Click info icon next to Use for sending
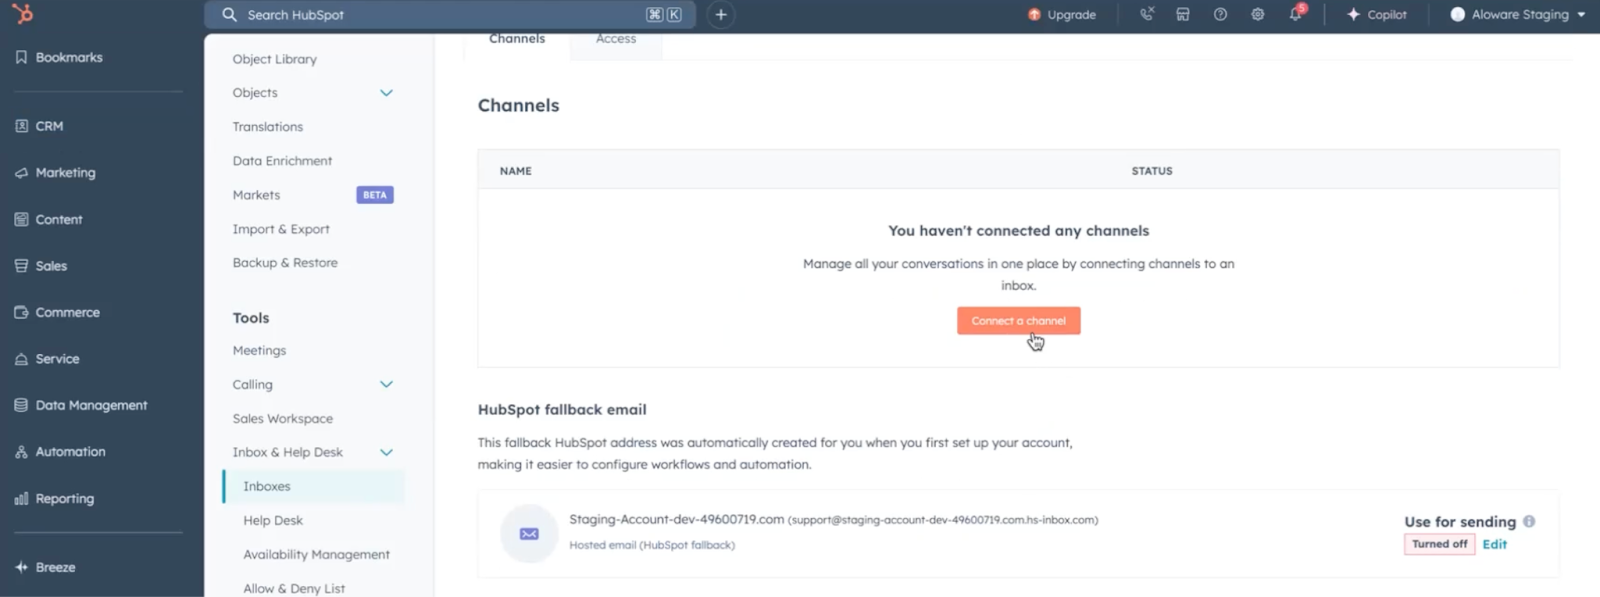The image size is (1600, 597). point(1529,521)
